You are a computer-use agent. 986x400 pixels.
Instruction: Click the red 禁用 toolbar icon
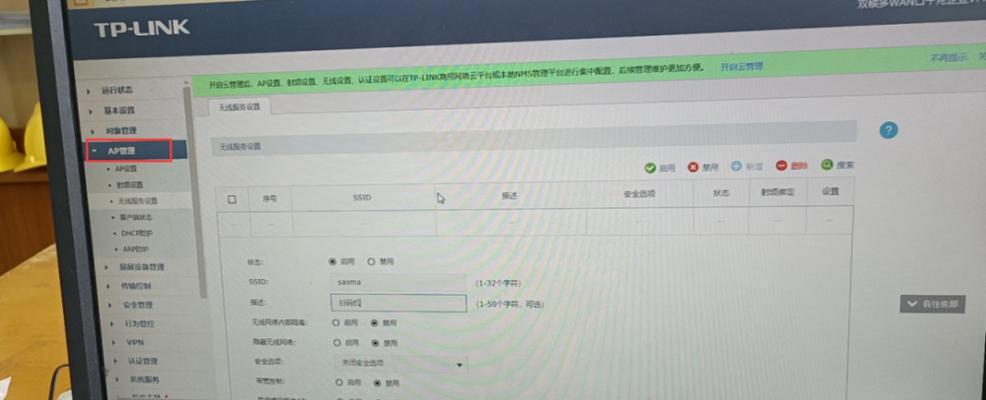tap(693, 167)
